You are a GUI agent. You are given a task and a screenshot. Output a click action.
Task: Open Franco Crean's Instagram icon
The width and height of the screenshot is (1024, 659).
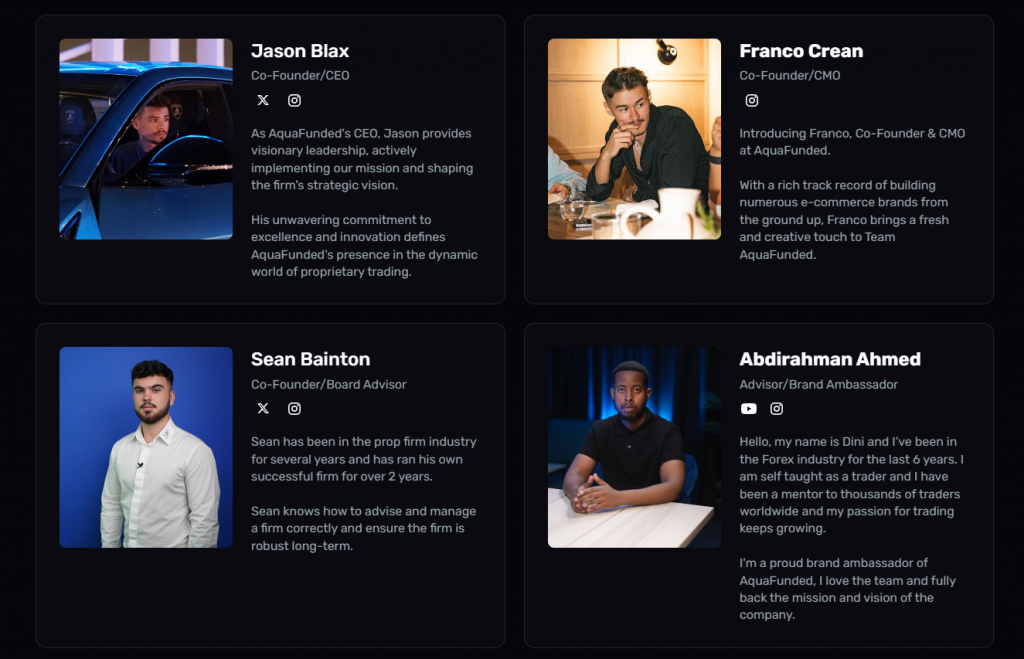pyautogui.click(x=752, y=100)
